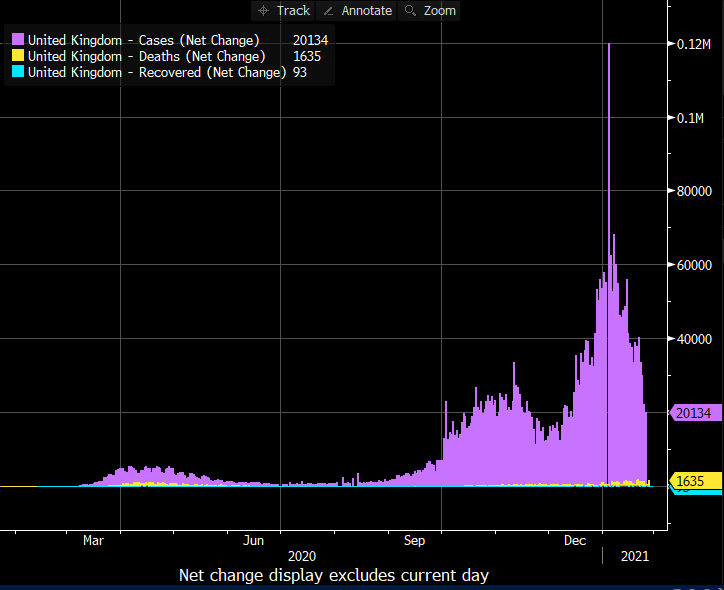Click the 80000 y-axis label
The height and width of the screenshot is (590, 724).
coord(694,191)
